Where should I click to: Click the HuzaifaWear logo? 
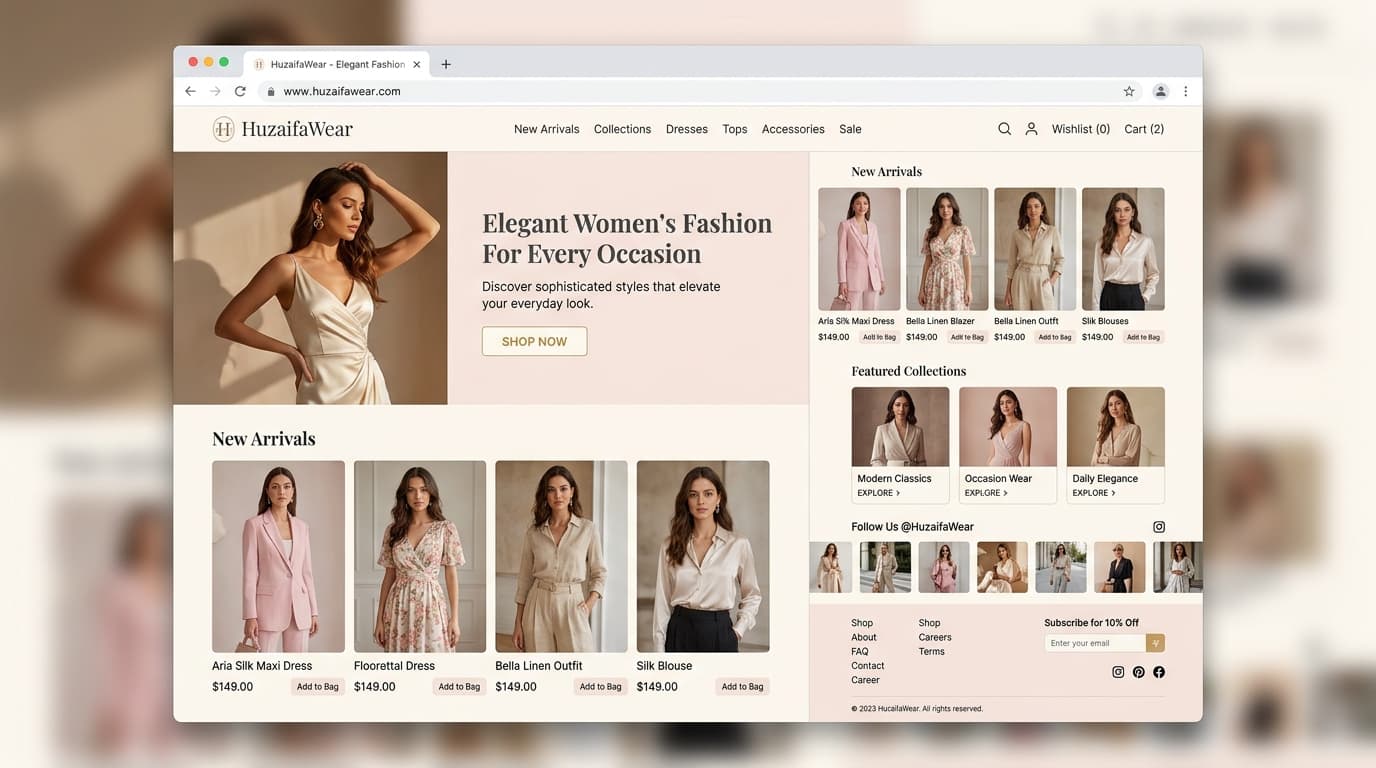(282, 129)
